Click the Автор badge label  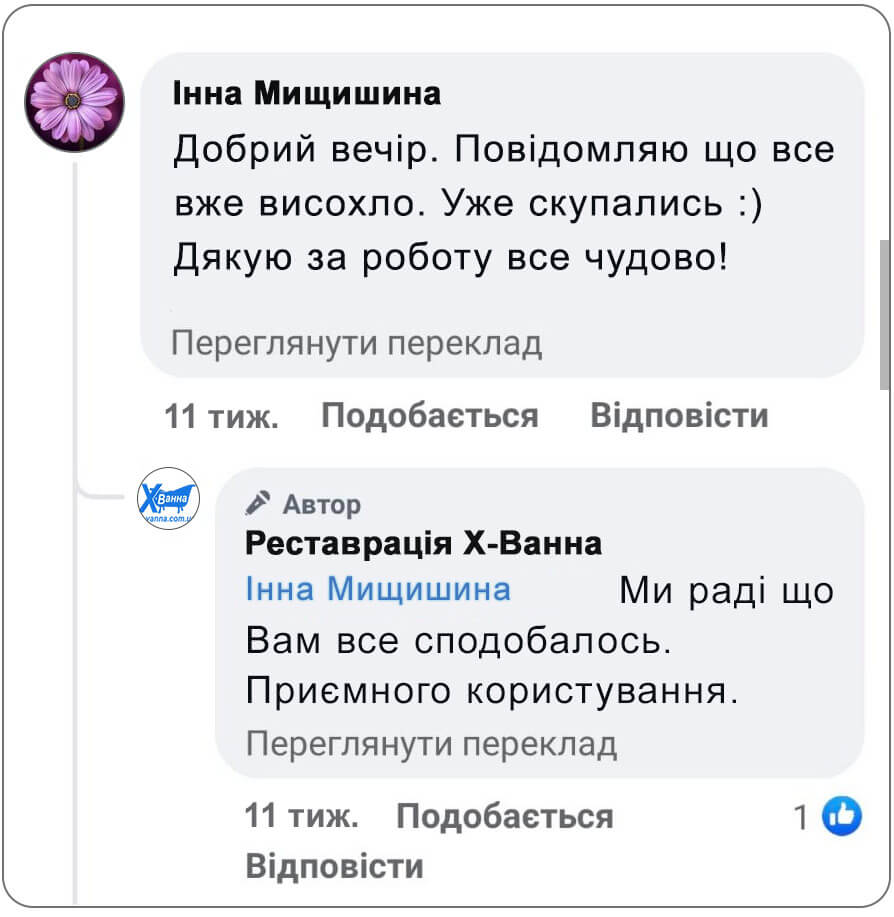320,505
